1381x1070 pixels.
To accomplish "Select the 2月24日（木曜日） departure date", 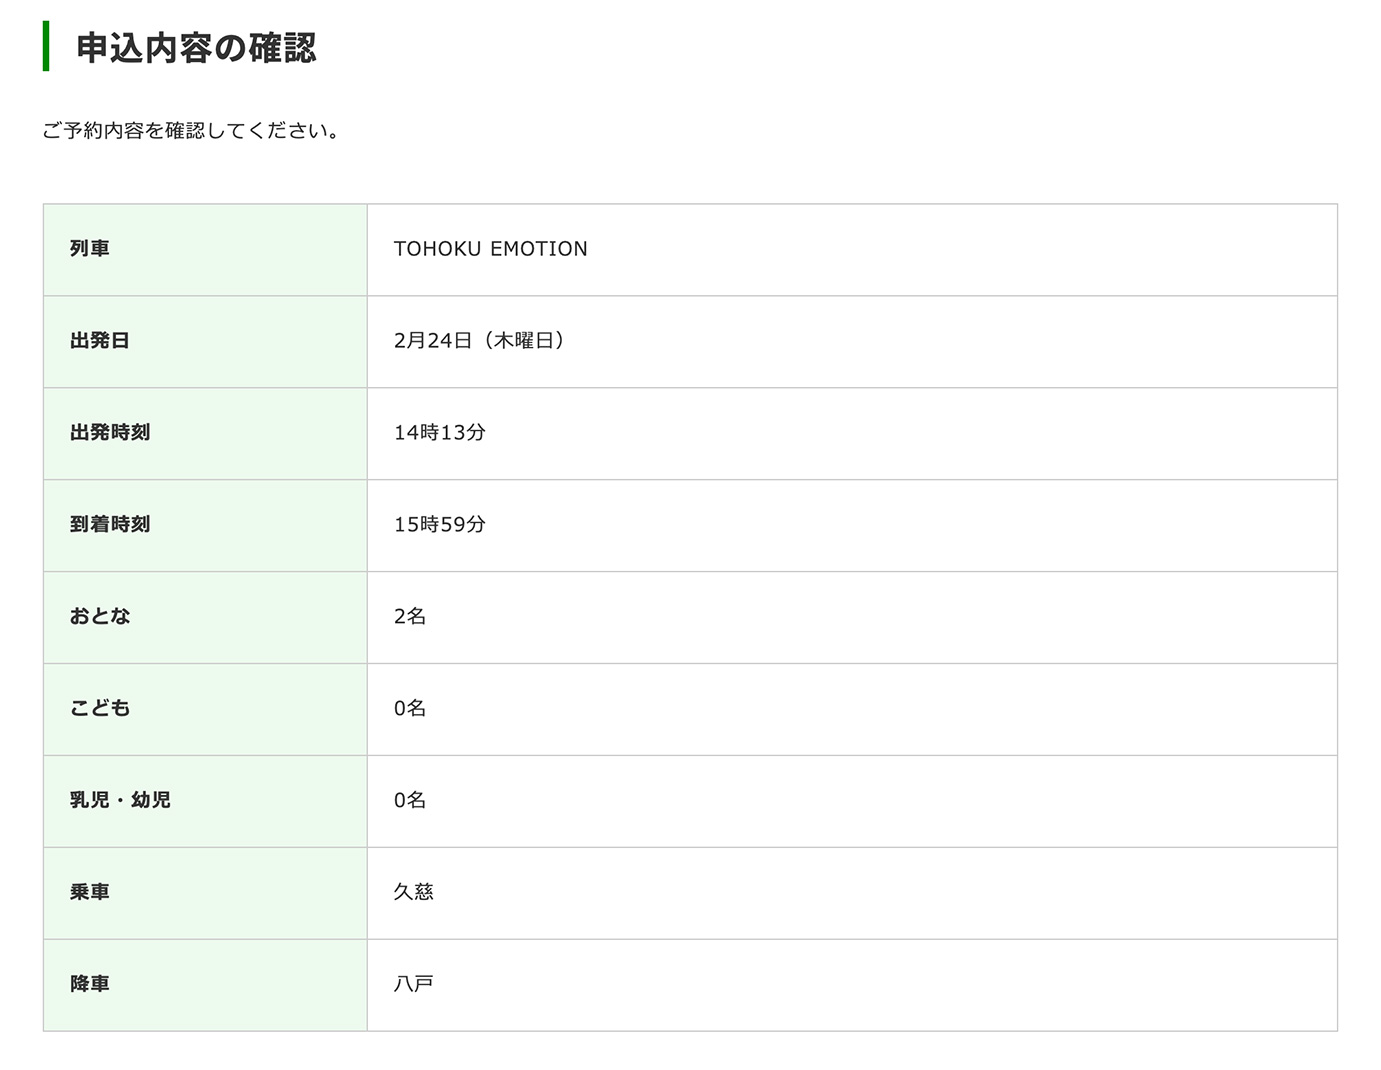I will click(x=480, y=341).
